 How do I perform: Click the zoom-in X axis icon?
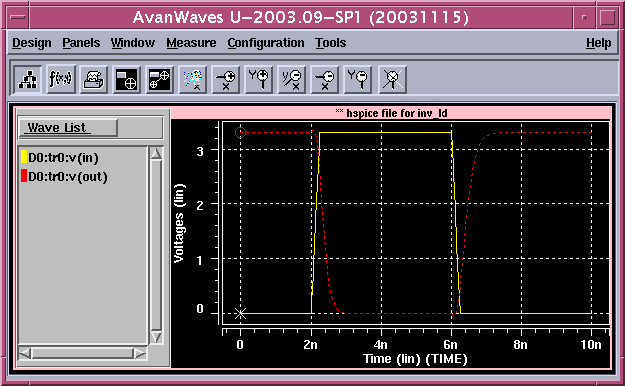[x=226, y=79]
